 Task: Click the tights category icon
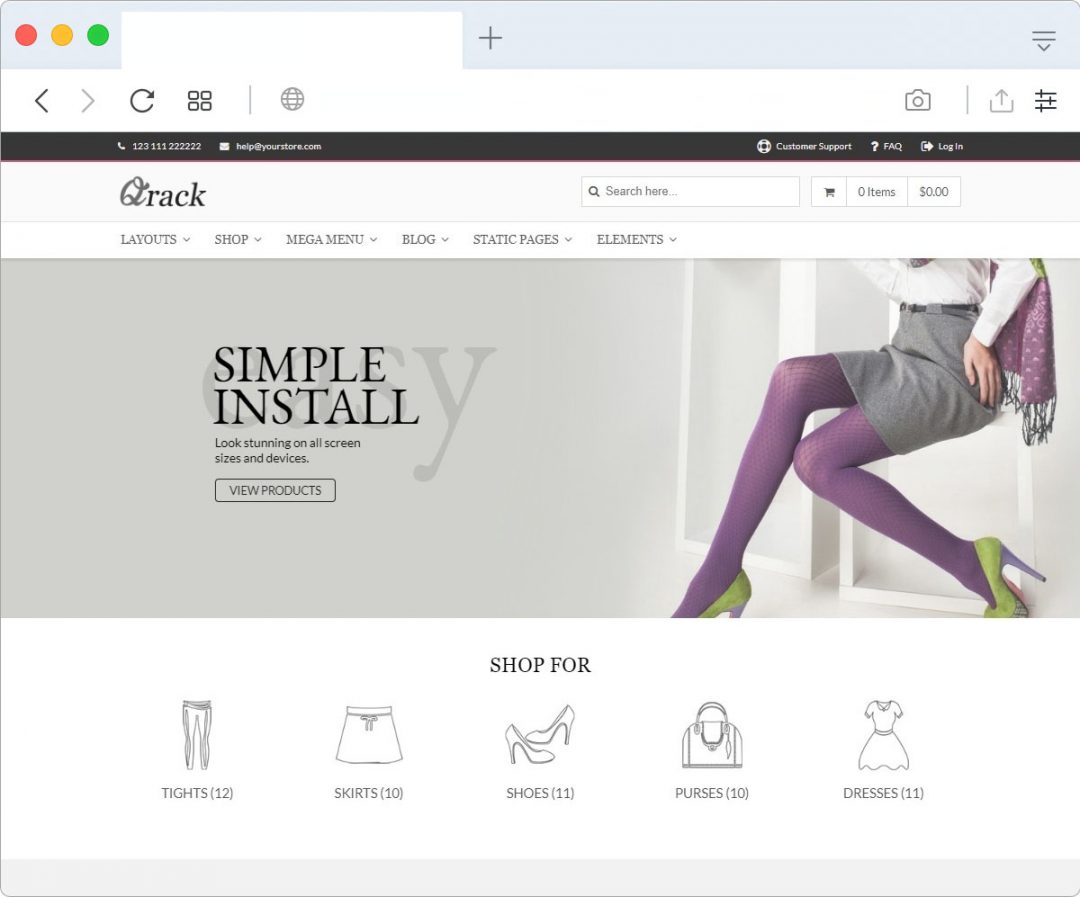(197, 735)
